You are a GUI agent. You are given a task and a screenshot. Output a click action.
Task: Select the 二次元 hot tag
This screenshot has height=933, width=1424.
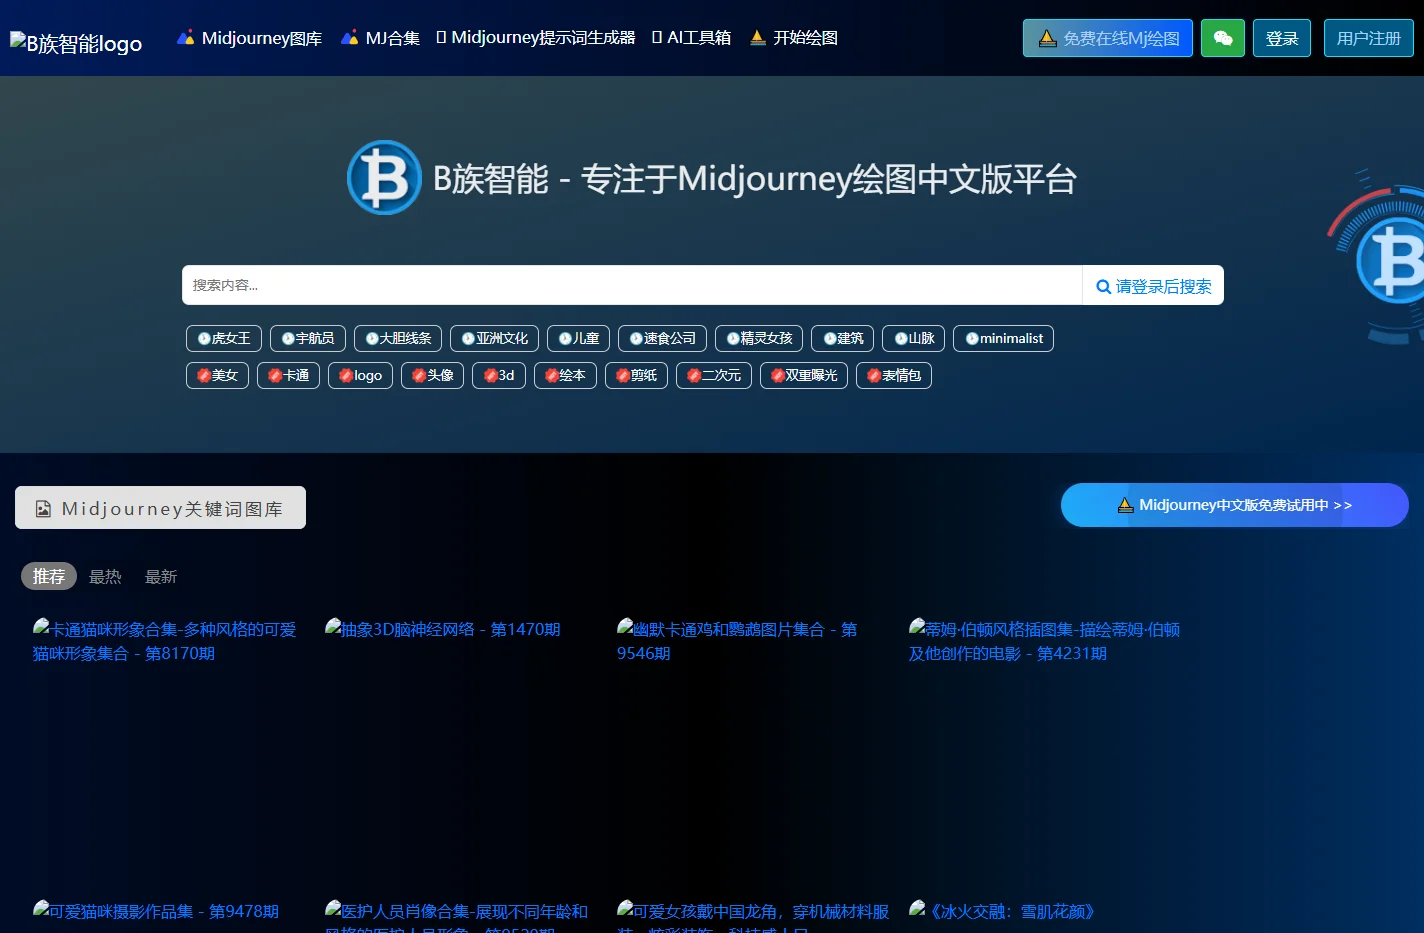coord(714,375)
